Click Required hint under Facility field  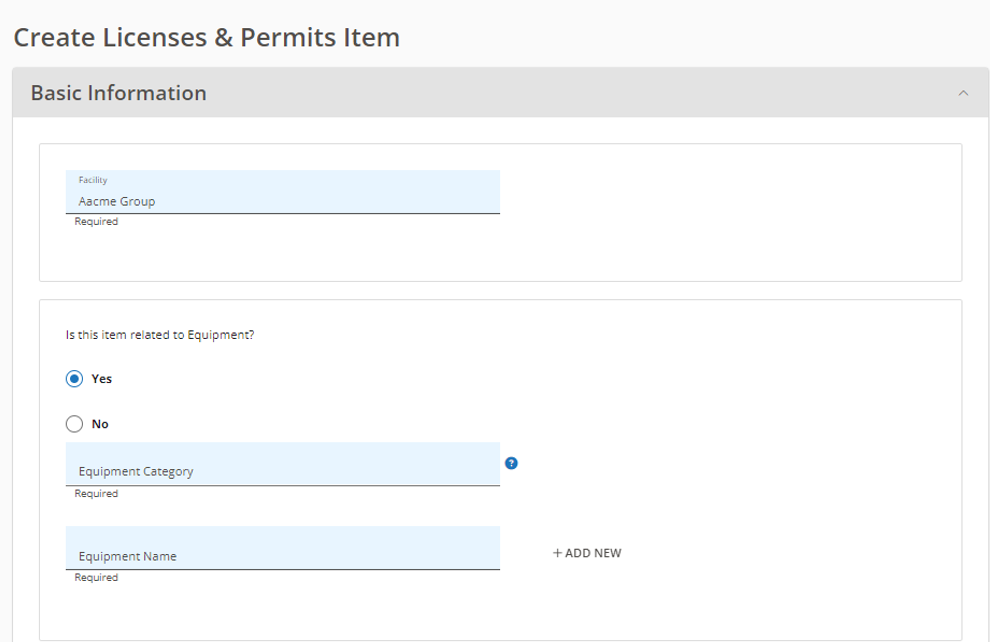[x=96, y=222]
